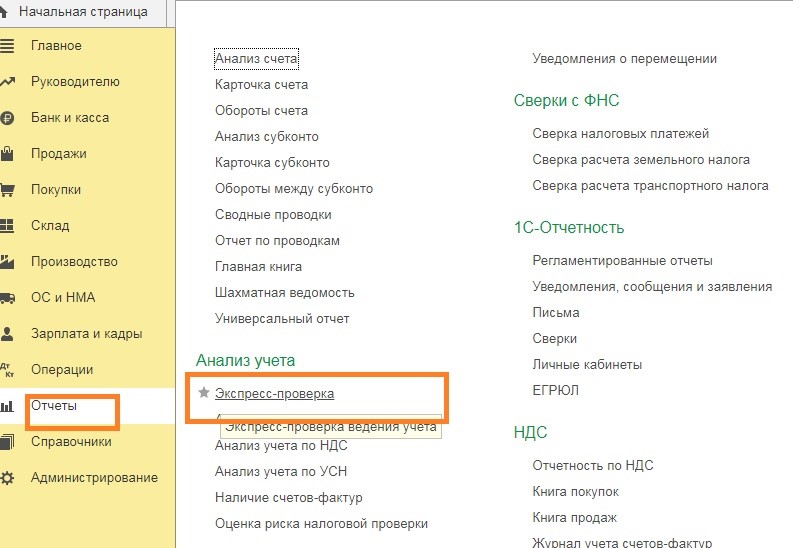
Task: Open the Администрирование section
Action: (95, 478)
